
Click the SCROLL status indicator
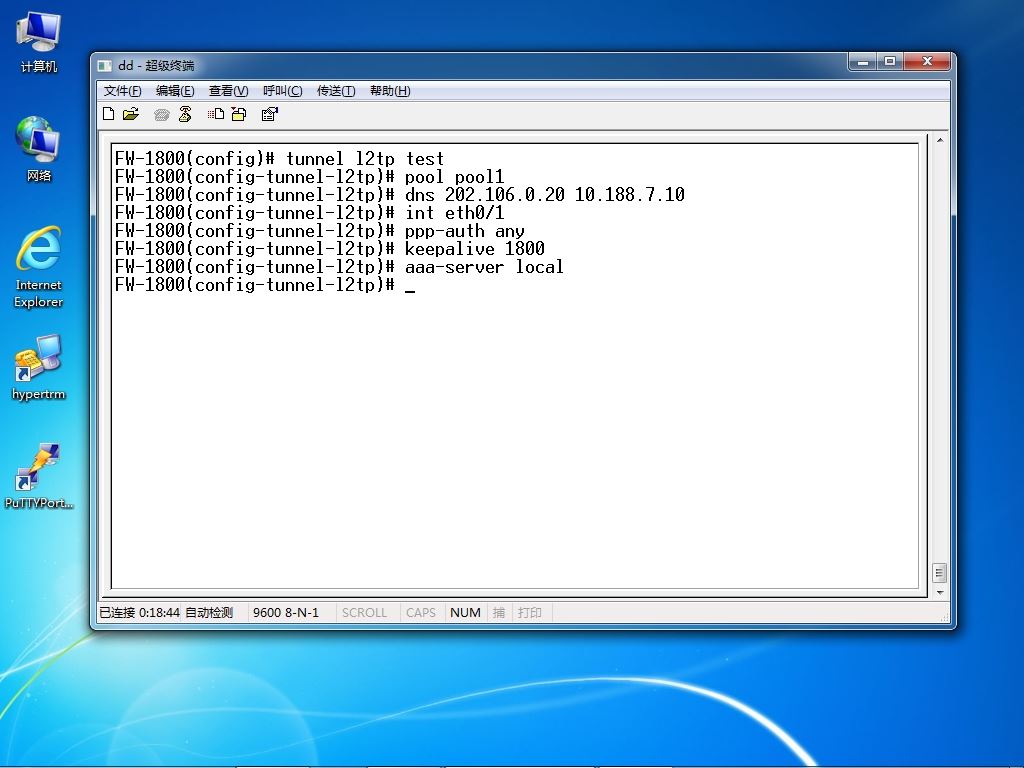(x=364, y=613)
